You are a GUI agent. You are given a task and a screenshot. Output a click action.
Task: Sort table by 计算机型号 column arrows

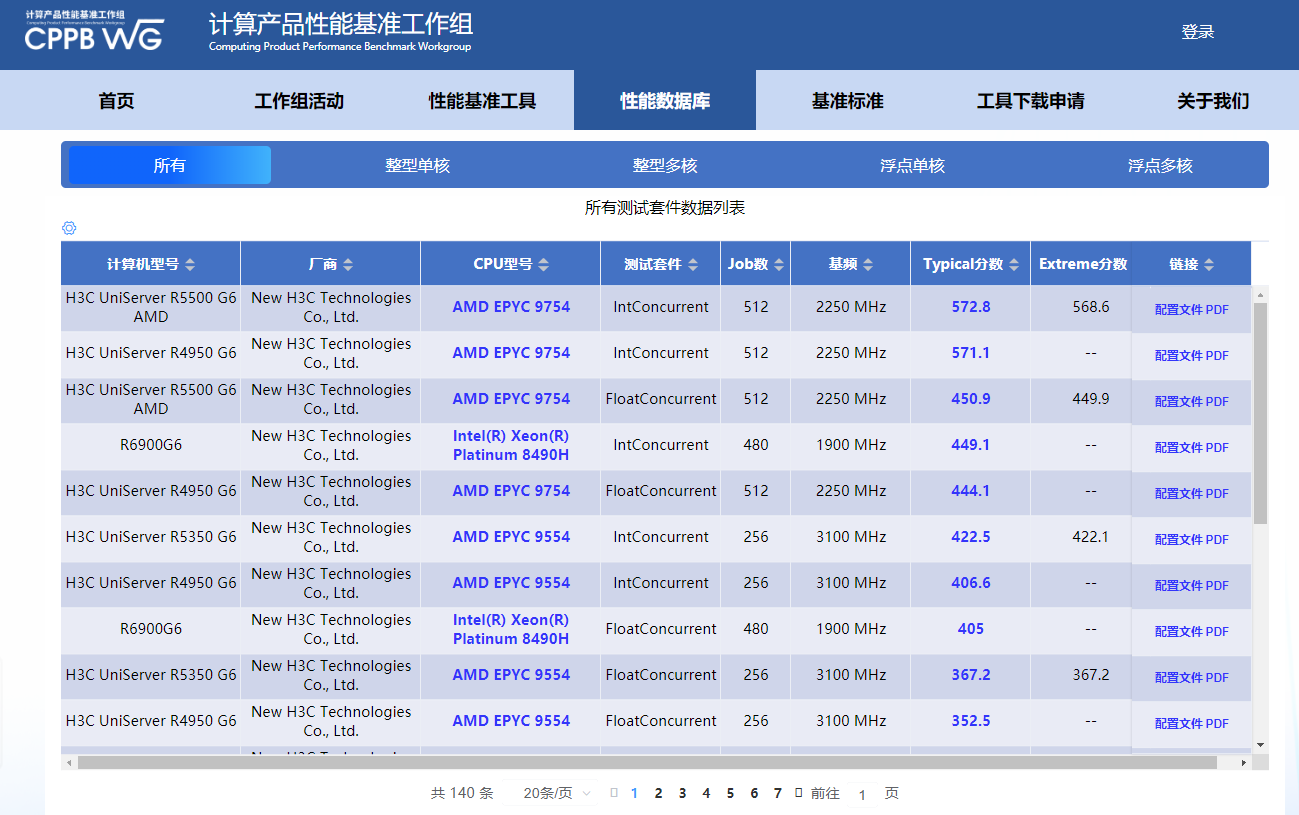click(190, 265)
